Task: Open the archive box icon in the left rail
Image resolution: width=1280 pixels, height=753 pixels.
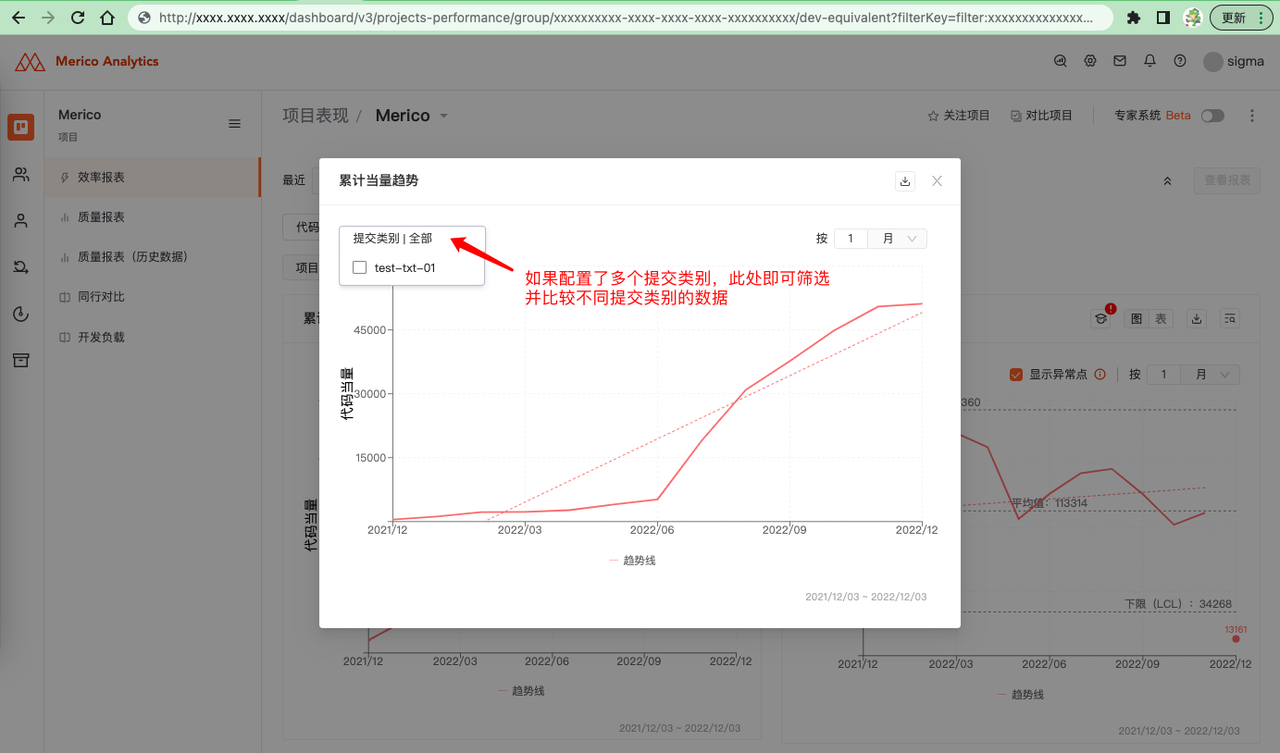Action: pyautogui.click(x=21, y=360)
